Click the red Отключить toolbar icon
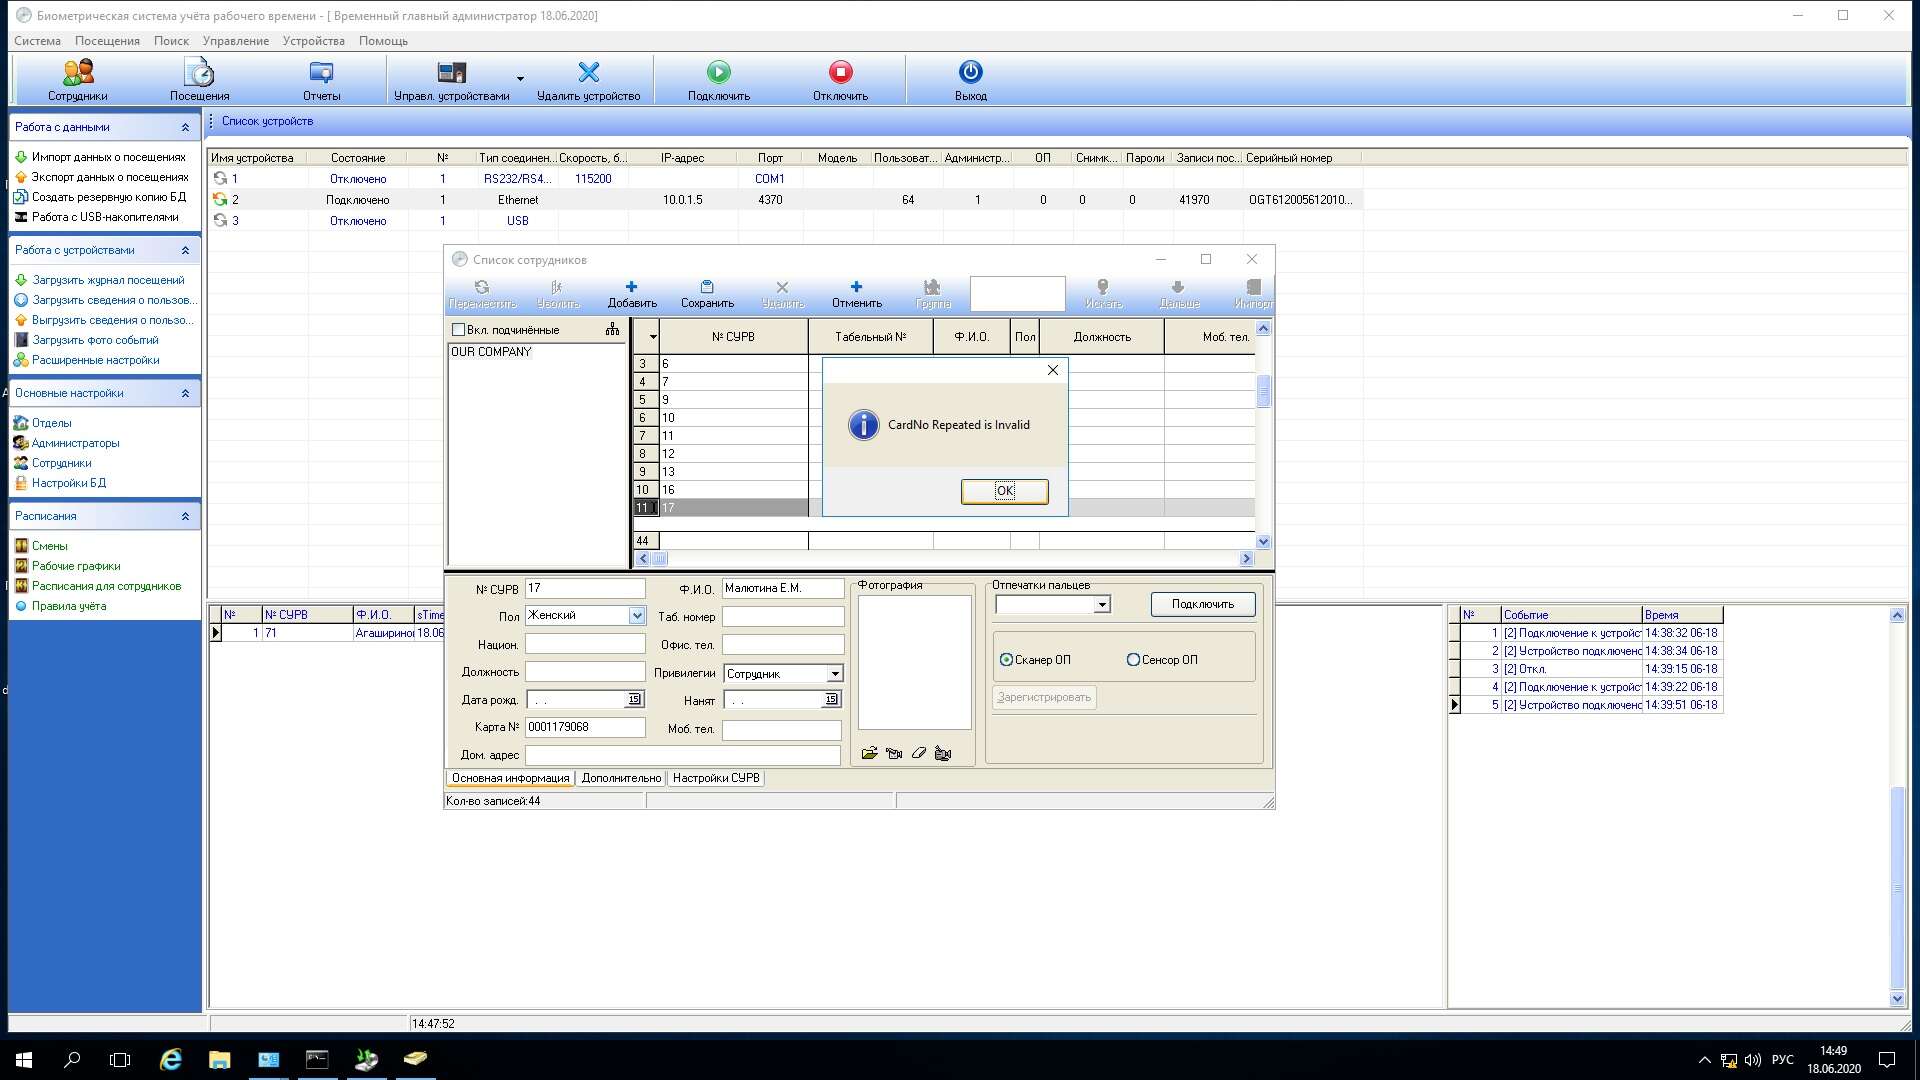The image size is (1920, 1080). pos(840,80)
